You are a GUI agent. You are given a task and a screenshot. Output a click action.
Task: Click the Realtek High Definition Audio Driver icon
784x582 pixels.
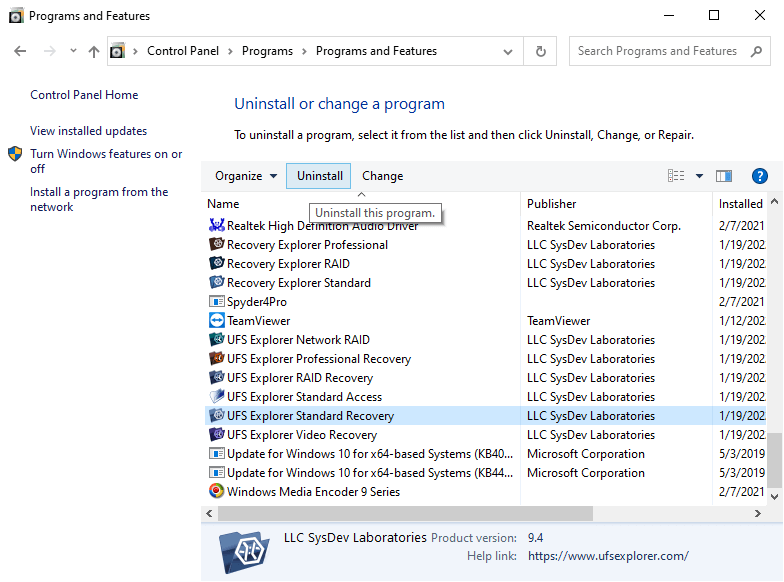(217, 226)
